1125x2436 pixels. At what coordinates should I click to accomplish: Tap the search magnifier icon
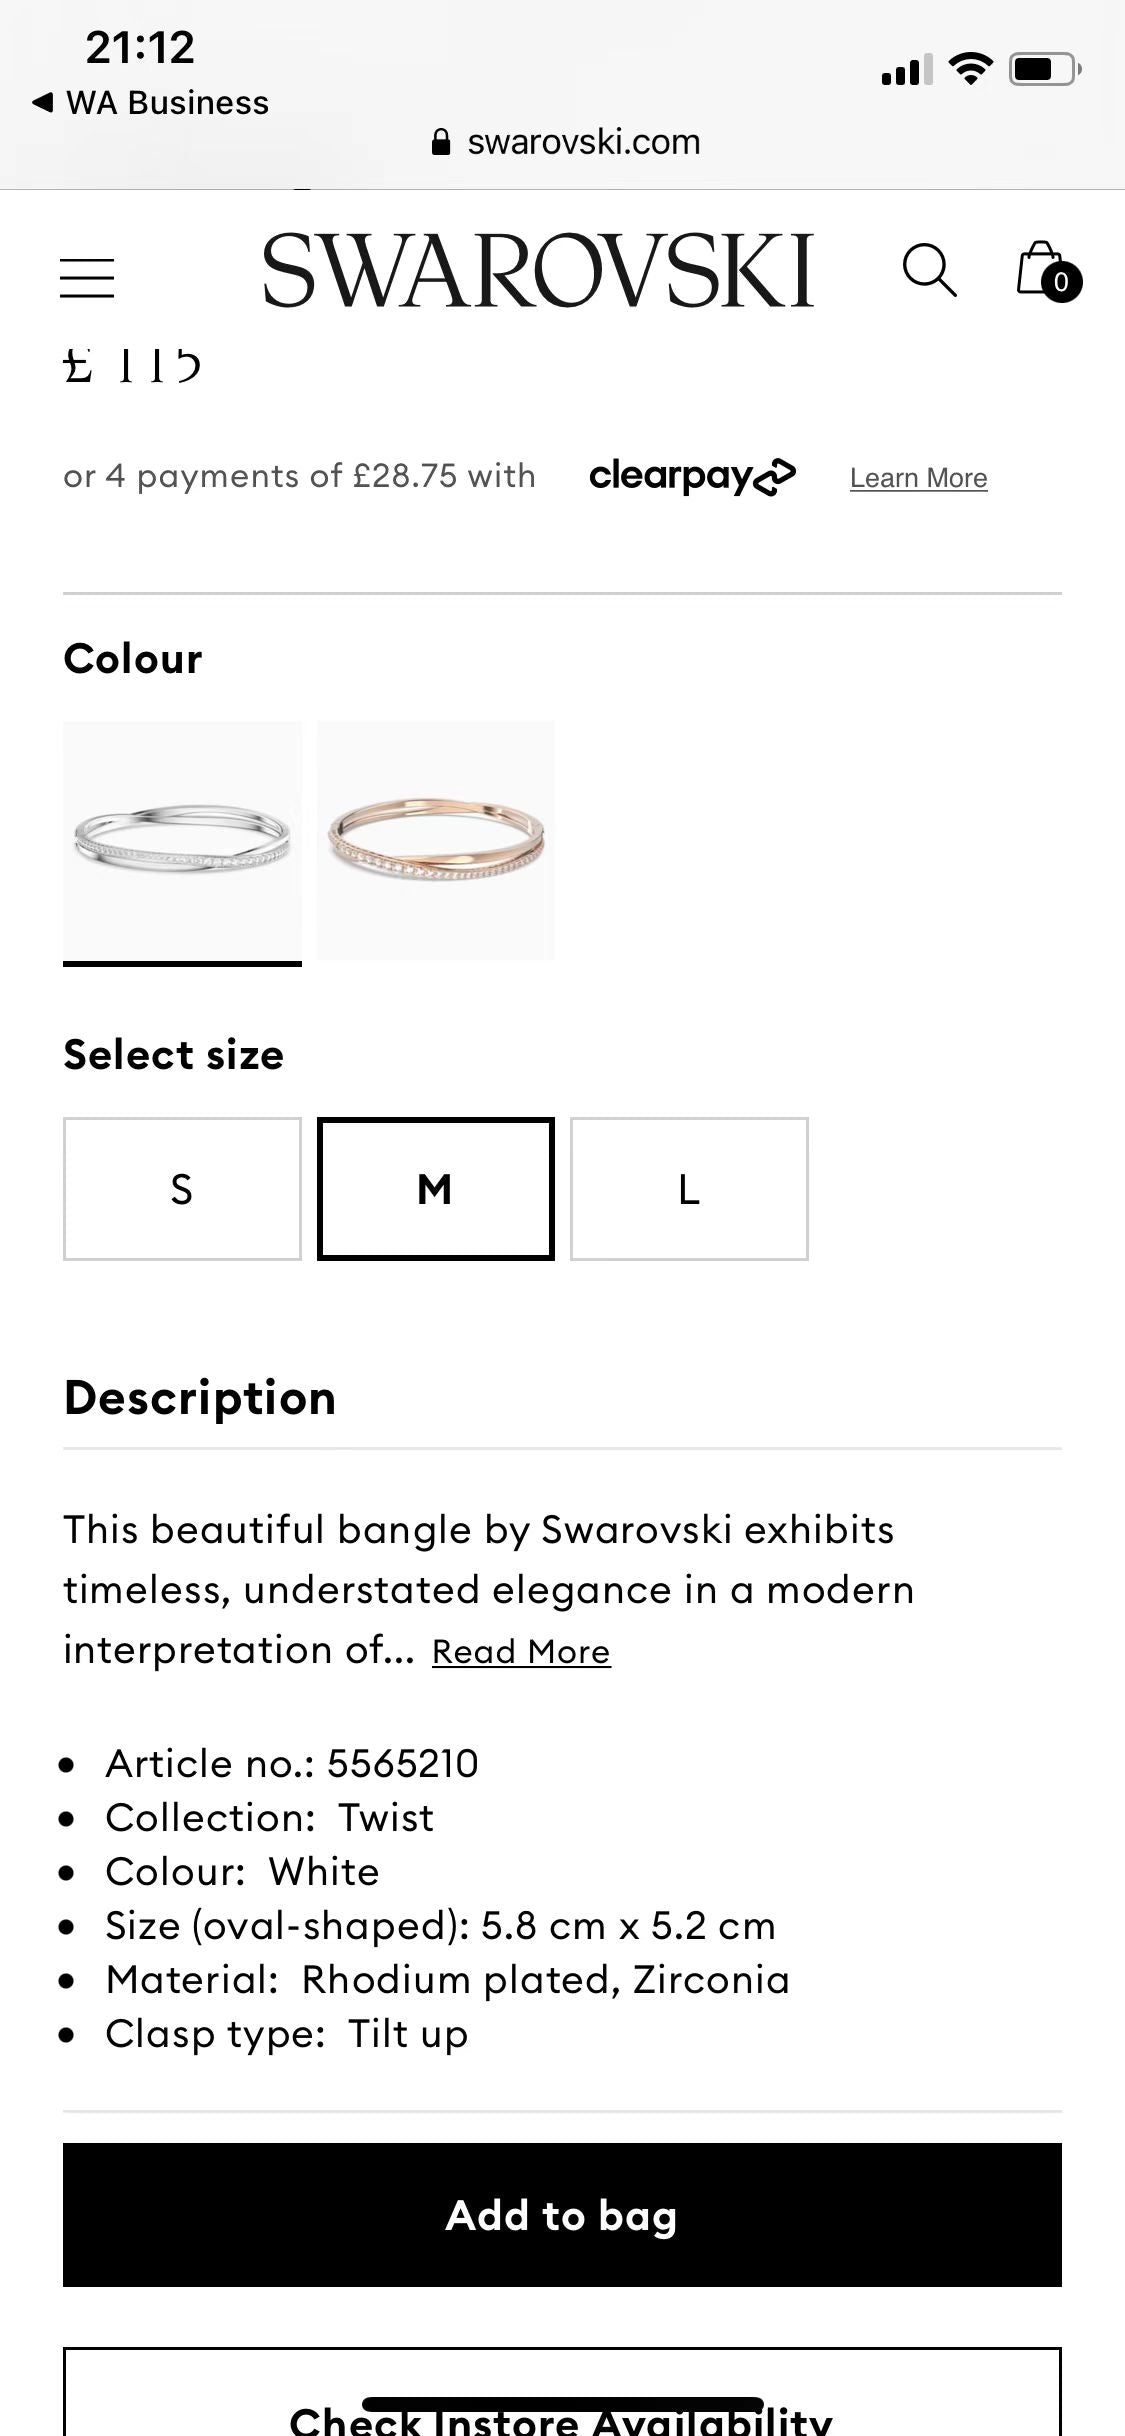[929, 271]
